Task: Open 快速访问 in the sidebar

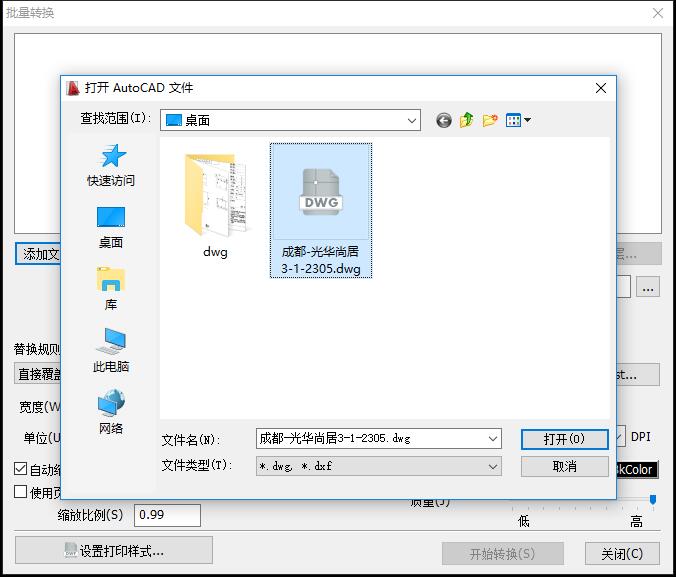Action: coord(111,165)
